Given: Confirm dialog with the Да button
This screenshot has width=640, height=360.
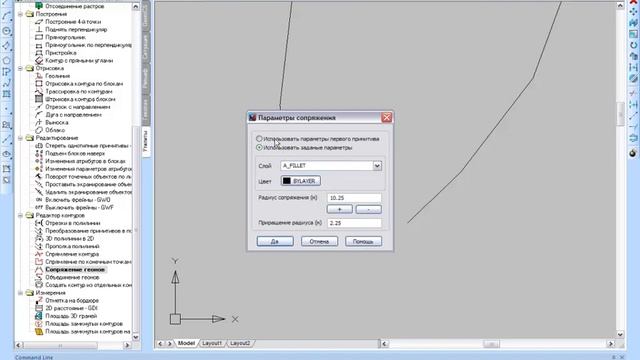Looking at the screenshot, I should tap(275, 241).
